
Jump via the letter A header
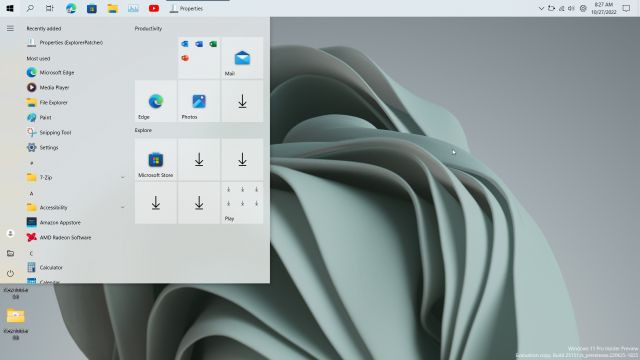[31, 193]
